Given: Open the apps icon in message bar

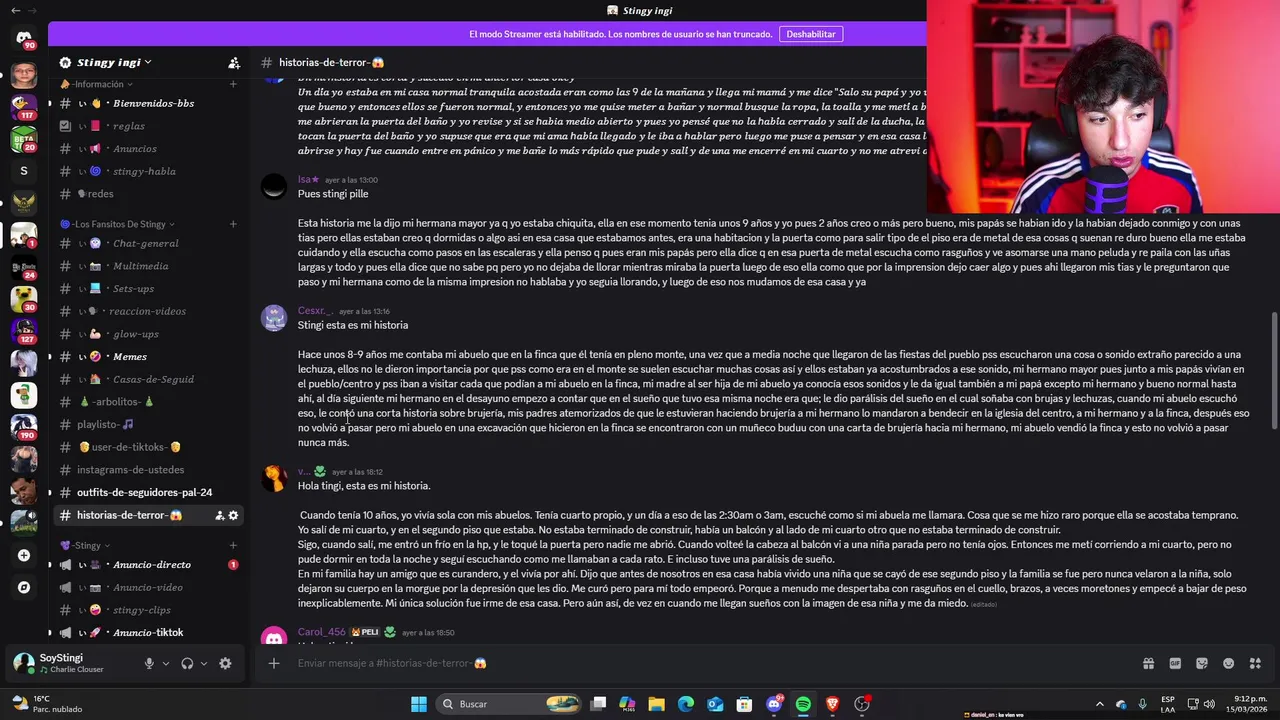Looking at the screenshot, I should click(1255, 663).
